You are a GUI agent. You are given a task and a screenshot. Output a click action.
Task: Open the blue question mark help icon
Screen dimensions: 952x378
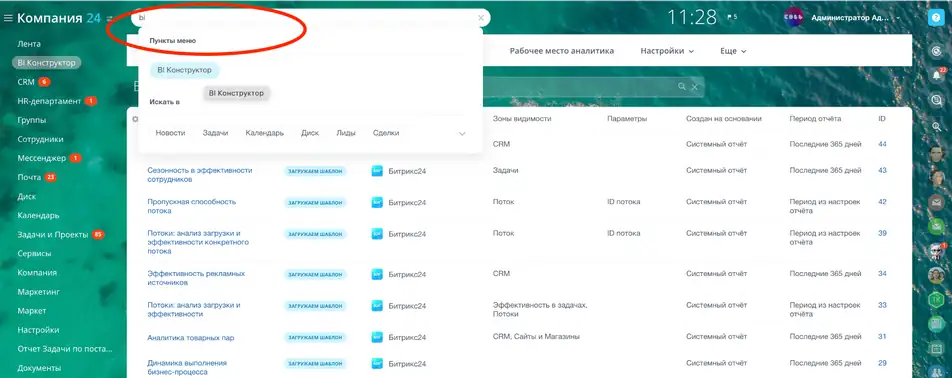point(936,18)
